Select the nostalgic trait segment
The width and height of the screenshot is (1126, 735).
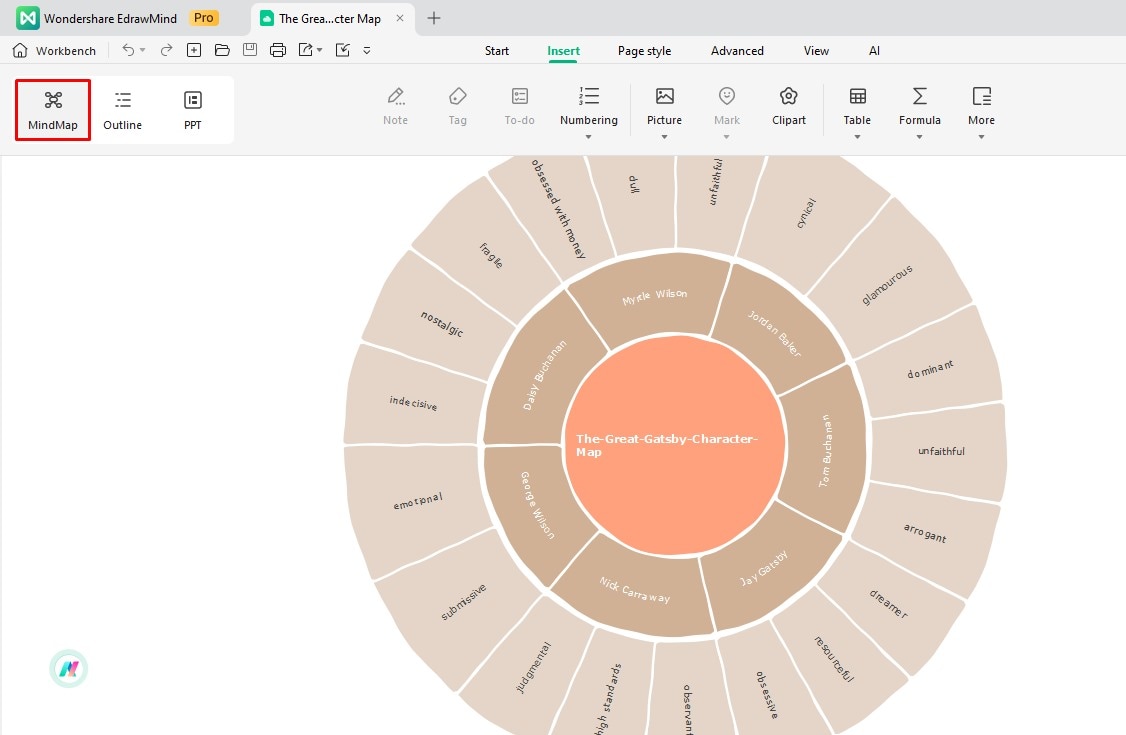click(442, 323)
